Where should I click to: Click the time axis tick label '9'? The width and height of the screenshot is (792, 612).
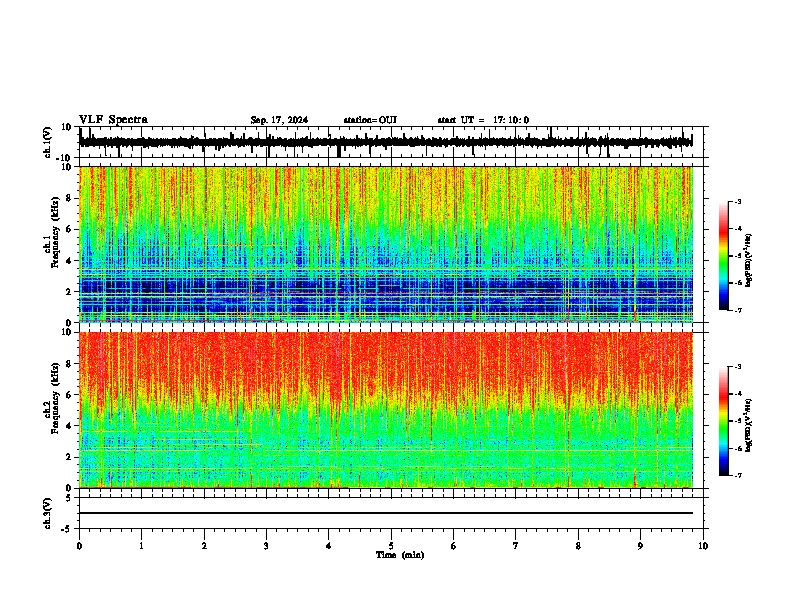[640, 546]
